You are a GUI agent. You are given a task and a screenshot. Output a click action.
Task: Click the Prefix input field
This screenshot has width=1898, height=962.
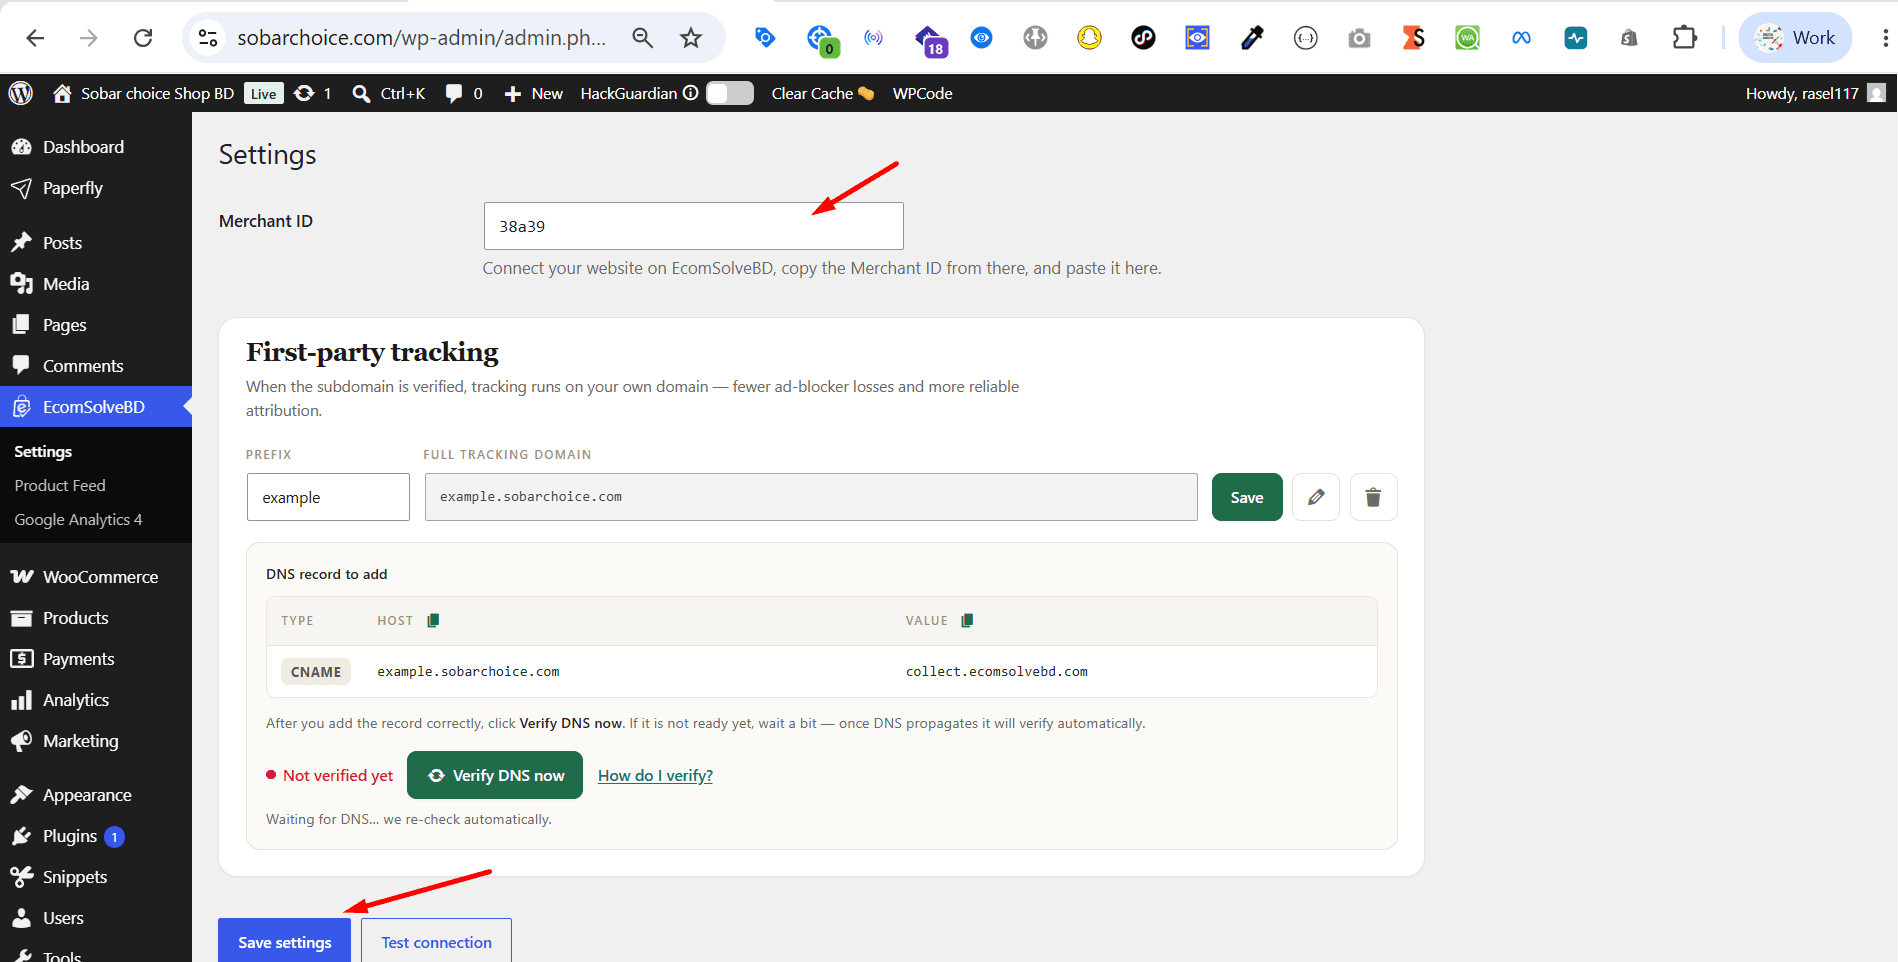pos(328,497)
